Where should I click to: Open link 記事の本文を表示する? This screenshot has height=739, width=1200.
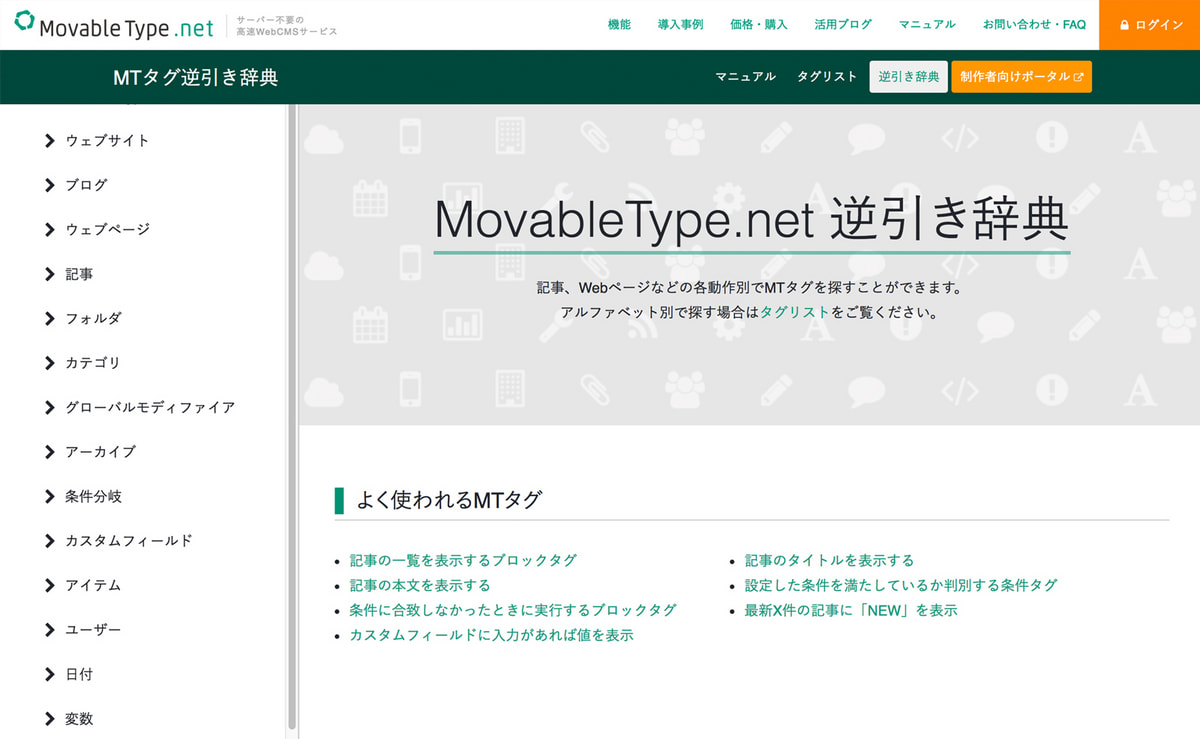(420, 585)
